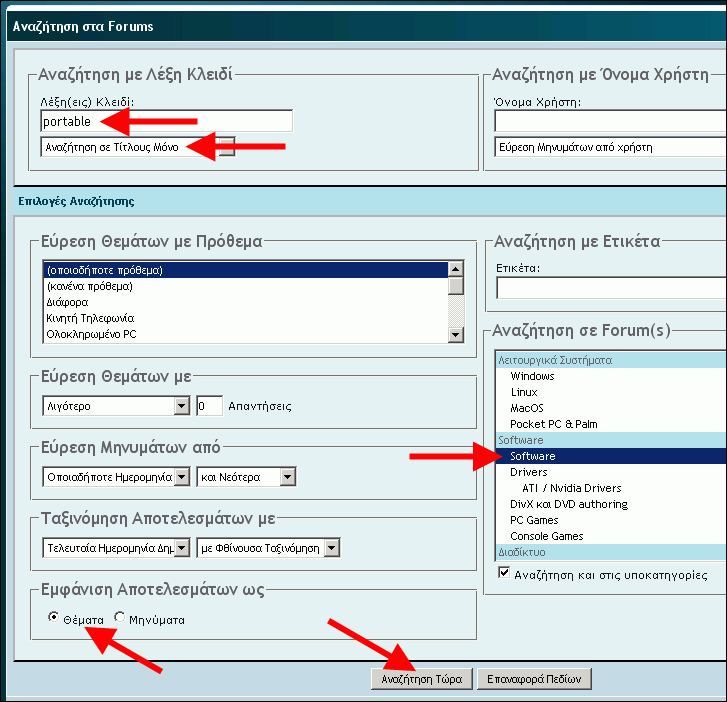The width and height of the screenshot is (727, 702).
Task: Select '(οποιοδήποτε πρόθεμα)' in prefix list
Action: (246, 270)
